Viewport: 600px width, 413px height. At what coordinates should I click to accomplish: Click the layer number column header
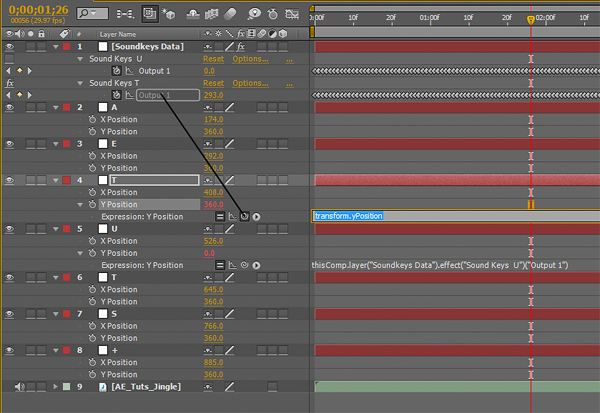79,34
